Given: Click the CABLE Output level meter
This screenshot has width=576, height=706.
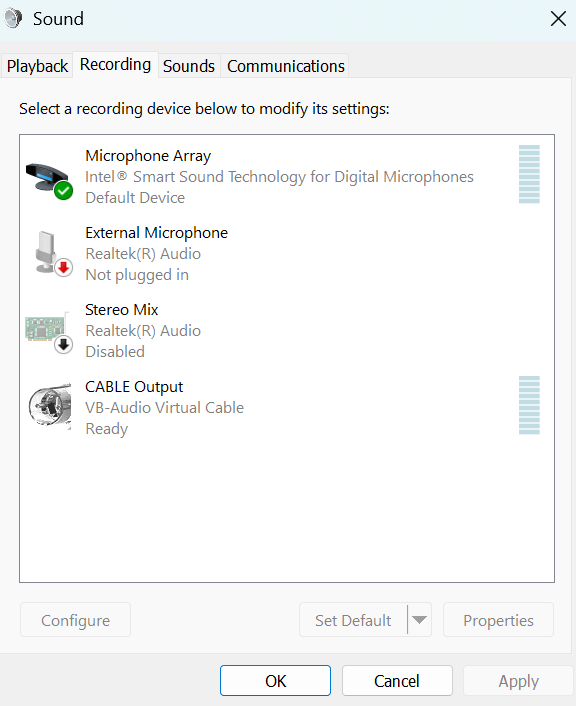Looking at the screenshot, I should tap(529, 405).
